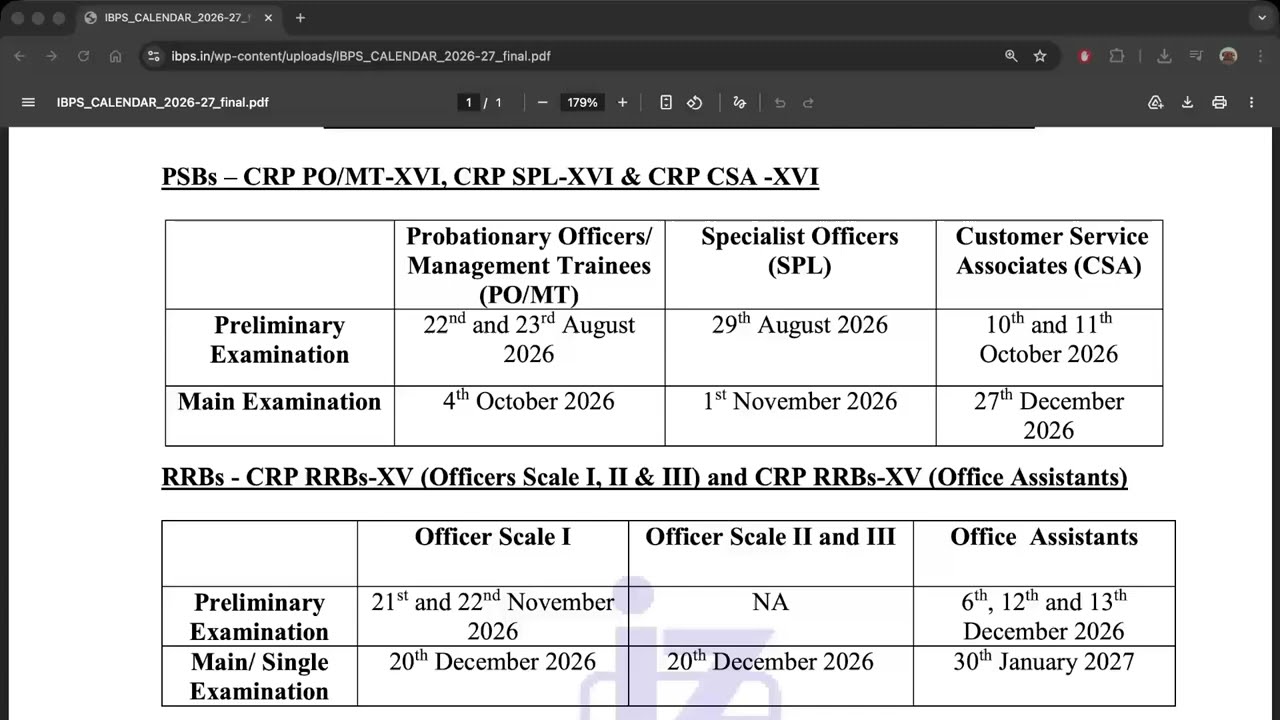This screenshot has width=1280, height=720.
Task: Rotate the PDF counterclockwise
Action: tap(694, 102)
